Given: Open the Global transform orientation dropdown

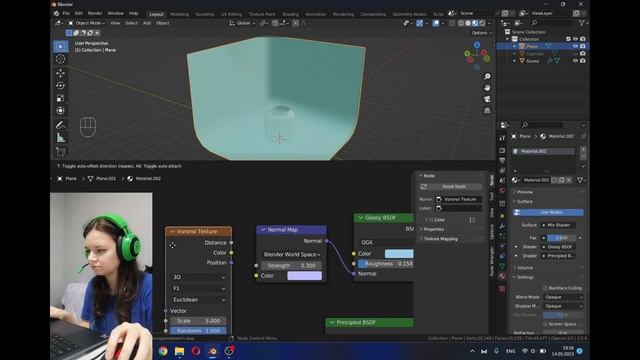Looking at the screenshot, I should click(242, 23).
